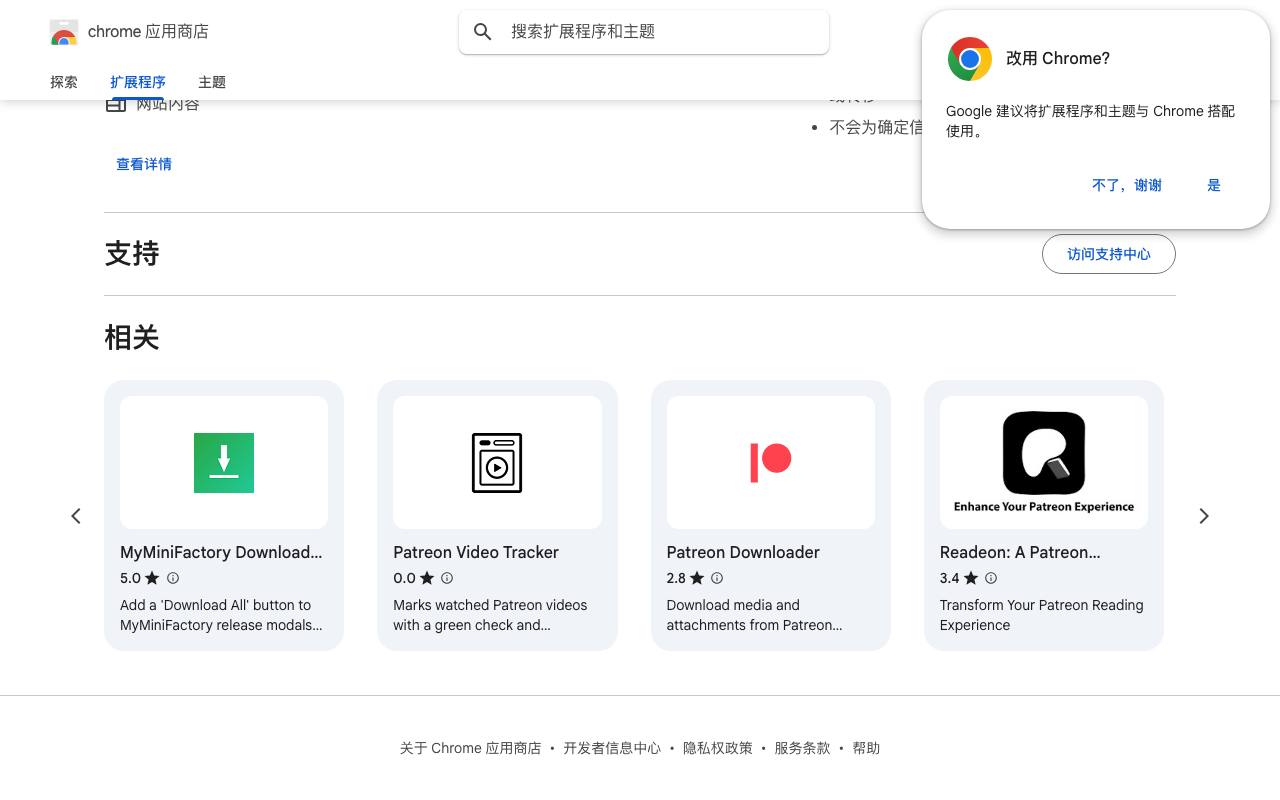The height and width of the screenshot is (800, 1280).
Task: Click the Chrome logo in the popup
Action: [x=969, y=59]
